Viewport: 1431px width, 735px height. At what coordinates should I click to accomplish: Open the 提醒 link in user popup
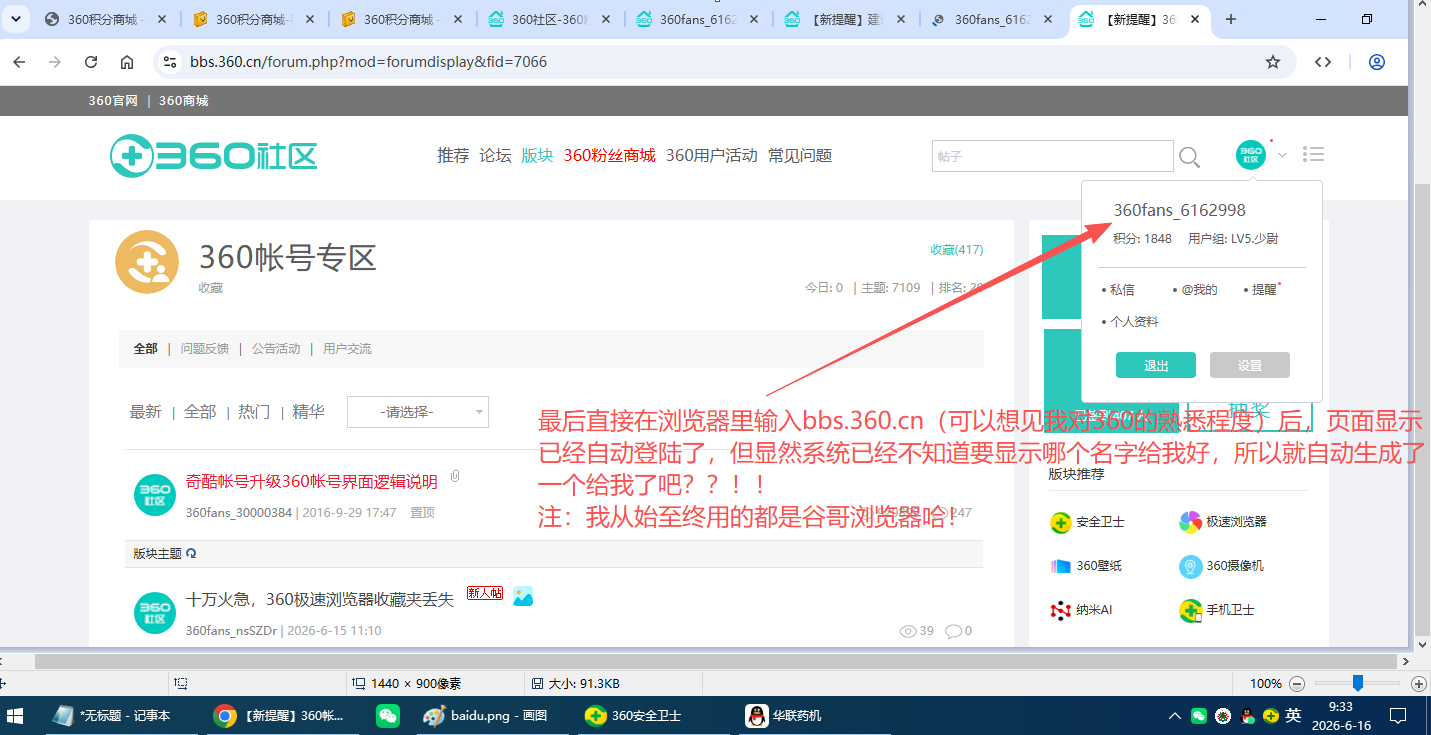click(x=1265, y=290)
